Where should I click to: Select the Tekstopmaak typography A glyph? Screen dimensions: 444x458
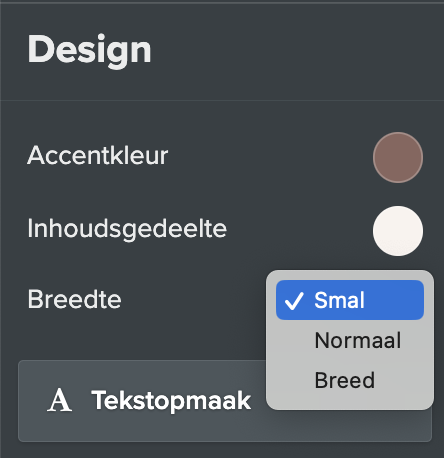[59, 400]
